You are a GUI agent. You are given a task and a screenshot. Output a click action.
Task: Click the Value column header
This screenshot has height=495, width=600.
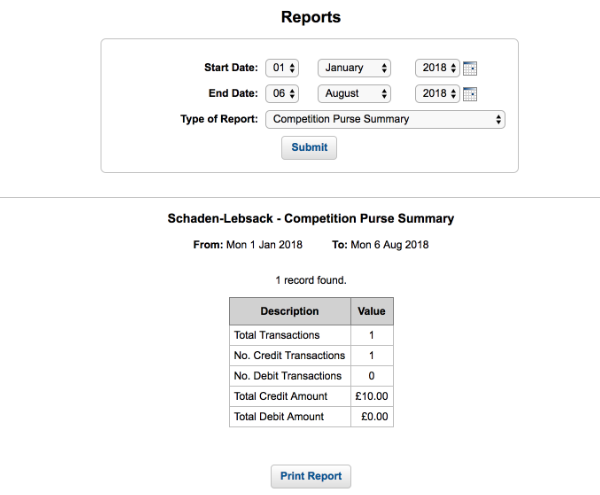[x=372, y=311]
